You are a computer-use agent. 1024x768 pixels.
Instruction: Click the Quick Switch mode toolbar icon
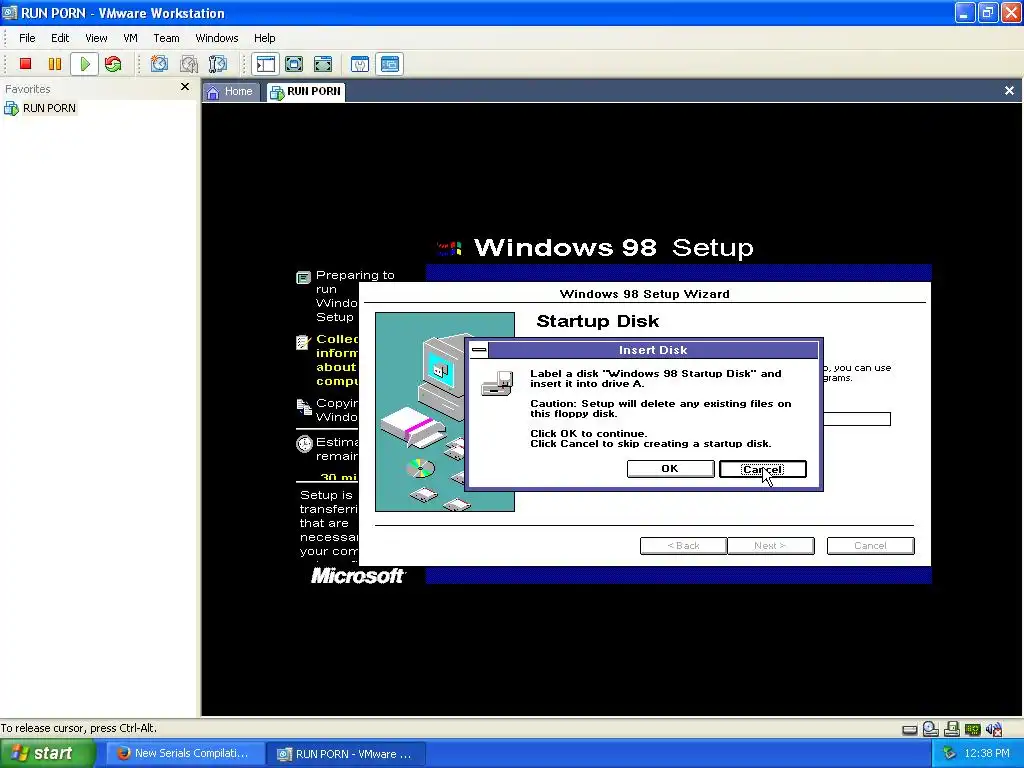point(294,64)
